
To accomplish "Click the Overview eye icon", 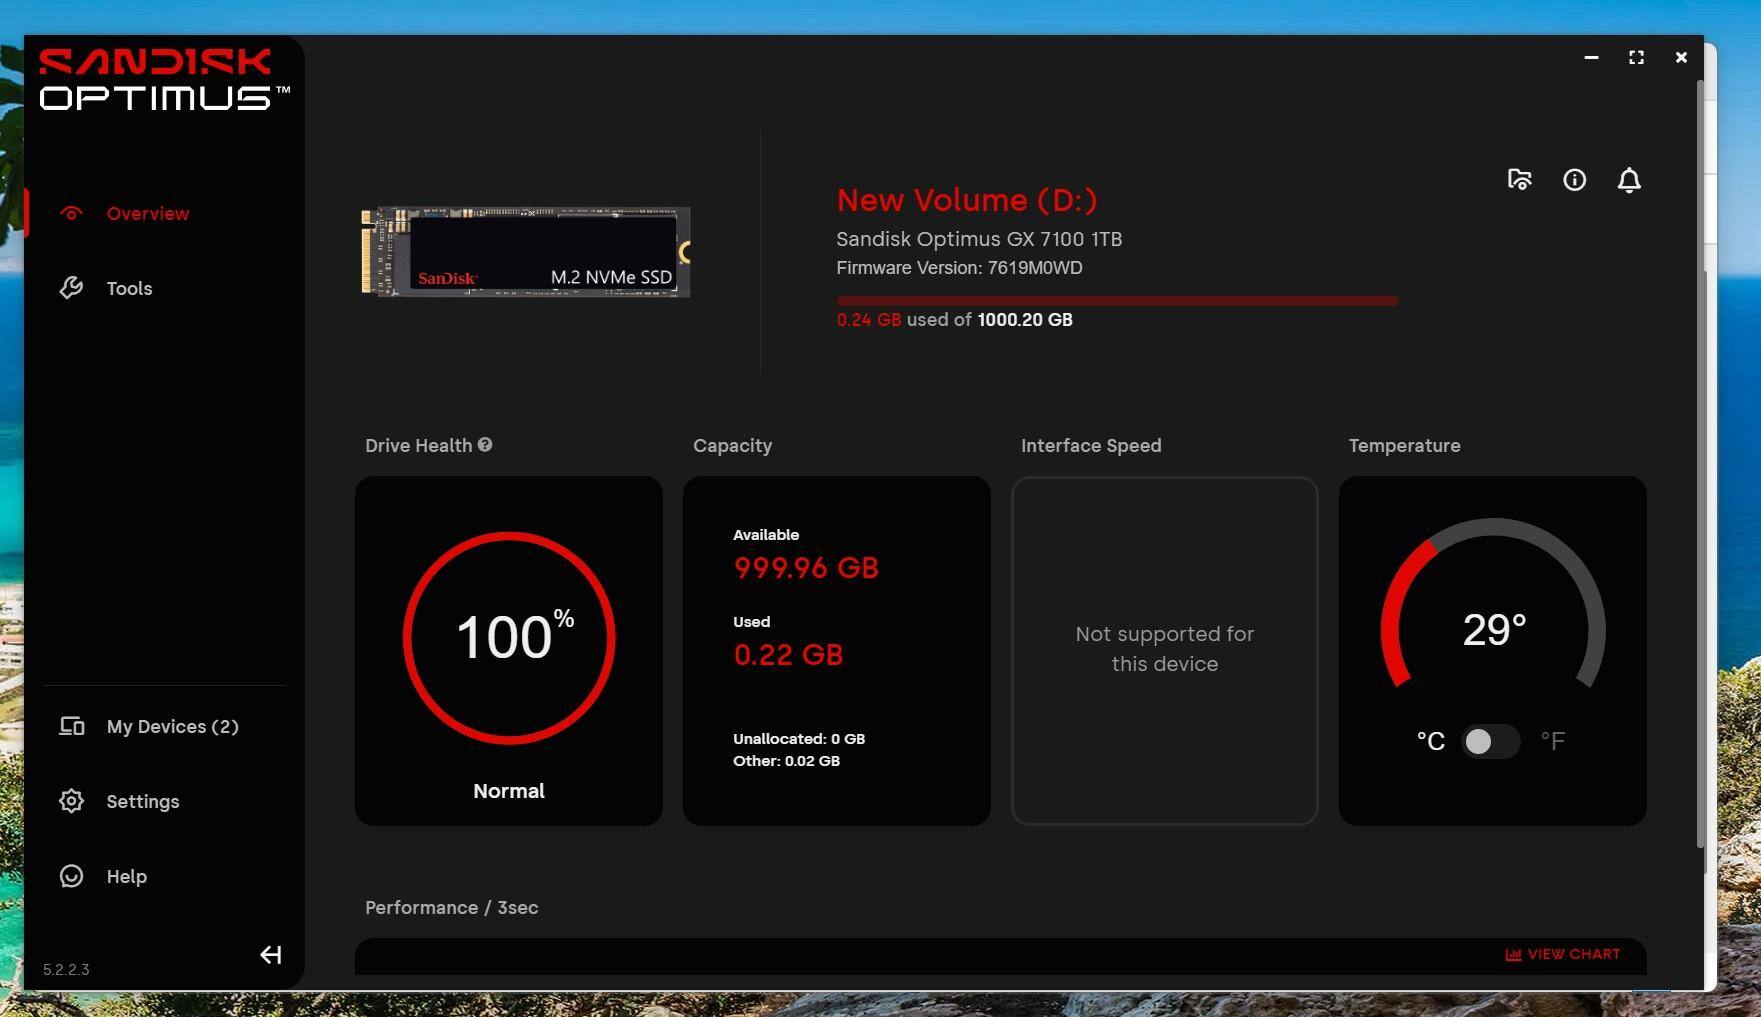I will coord(71,213).
